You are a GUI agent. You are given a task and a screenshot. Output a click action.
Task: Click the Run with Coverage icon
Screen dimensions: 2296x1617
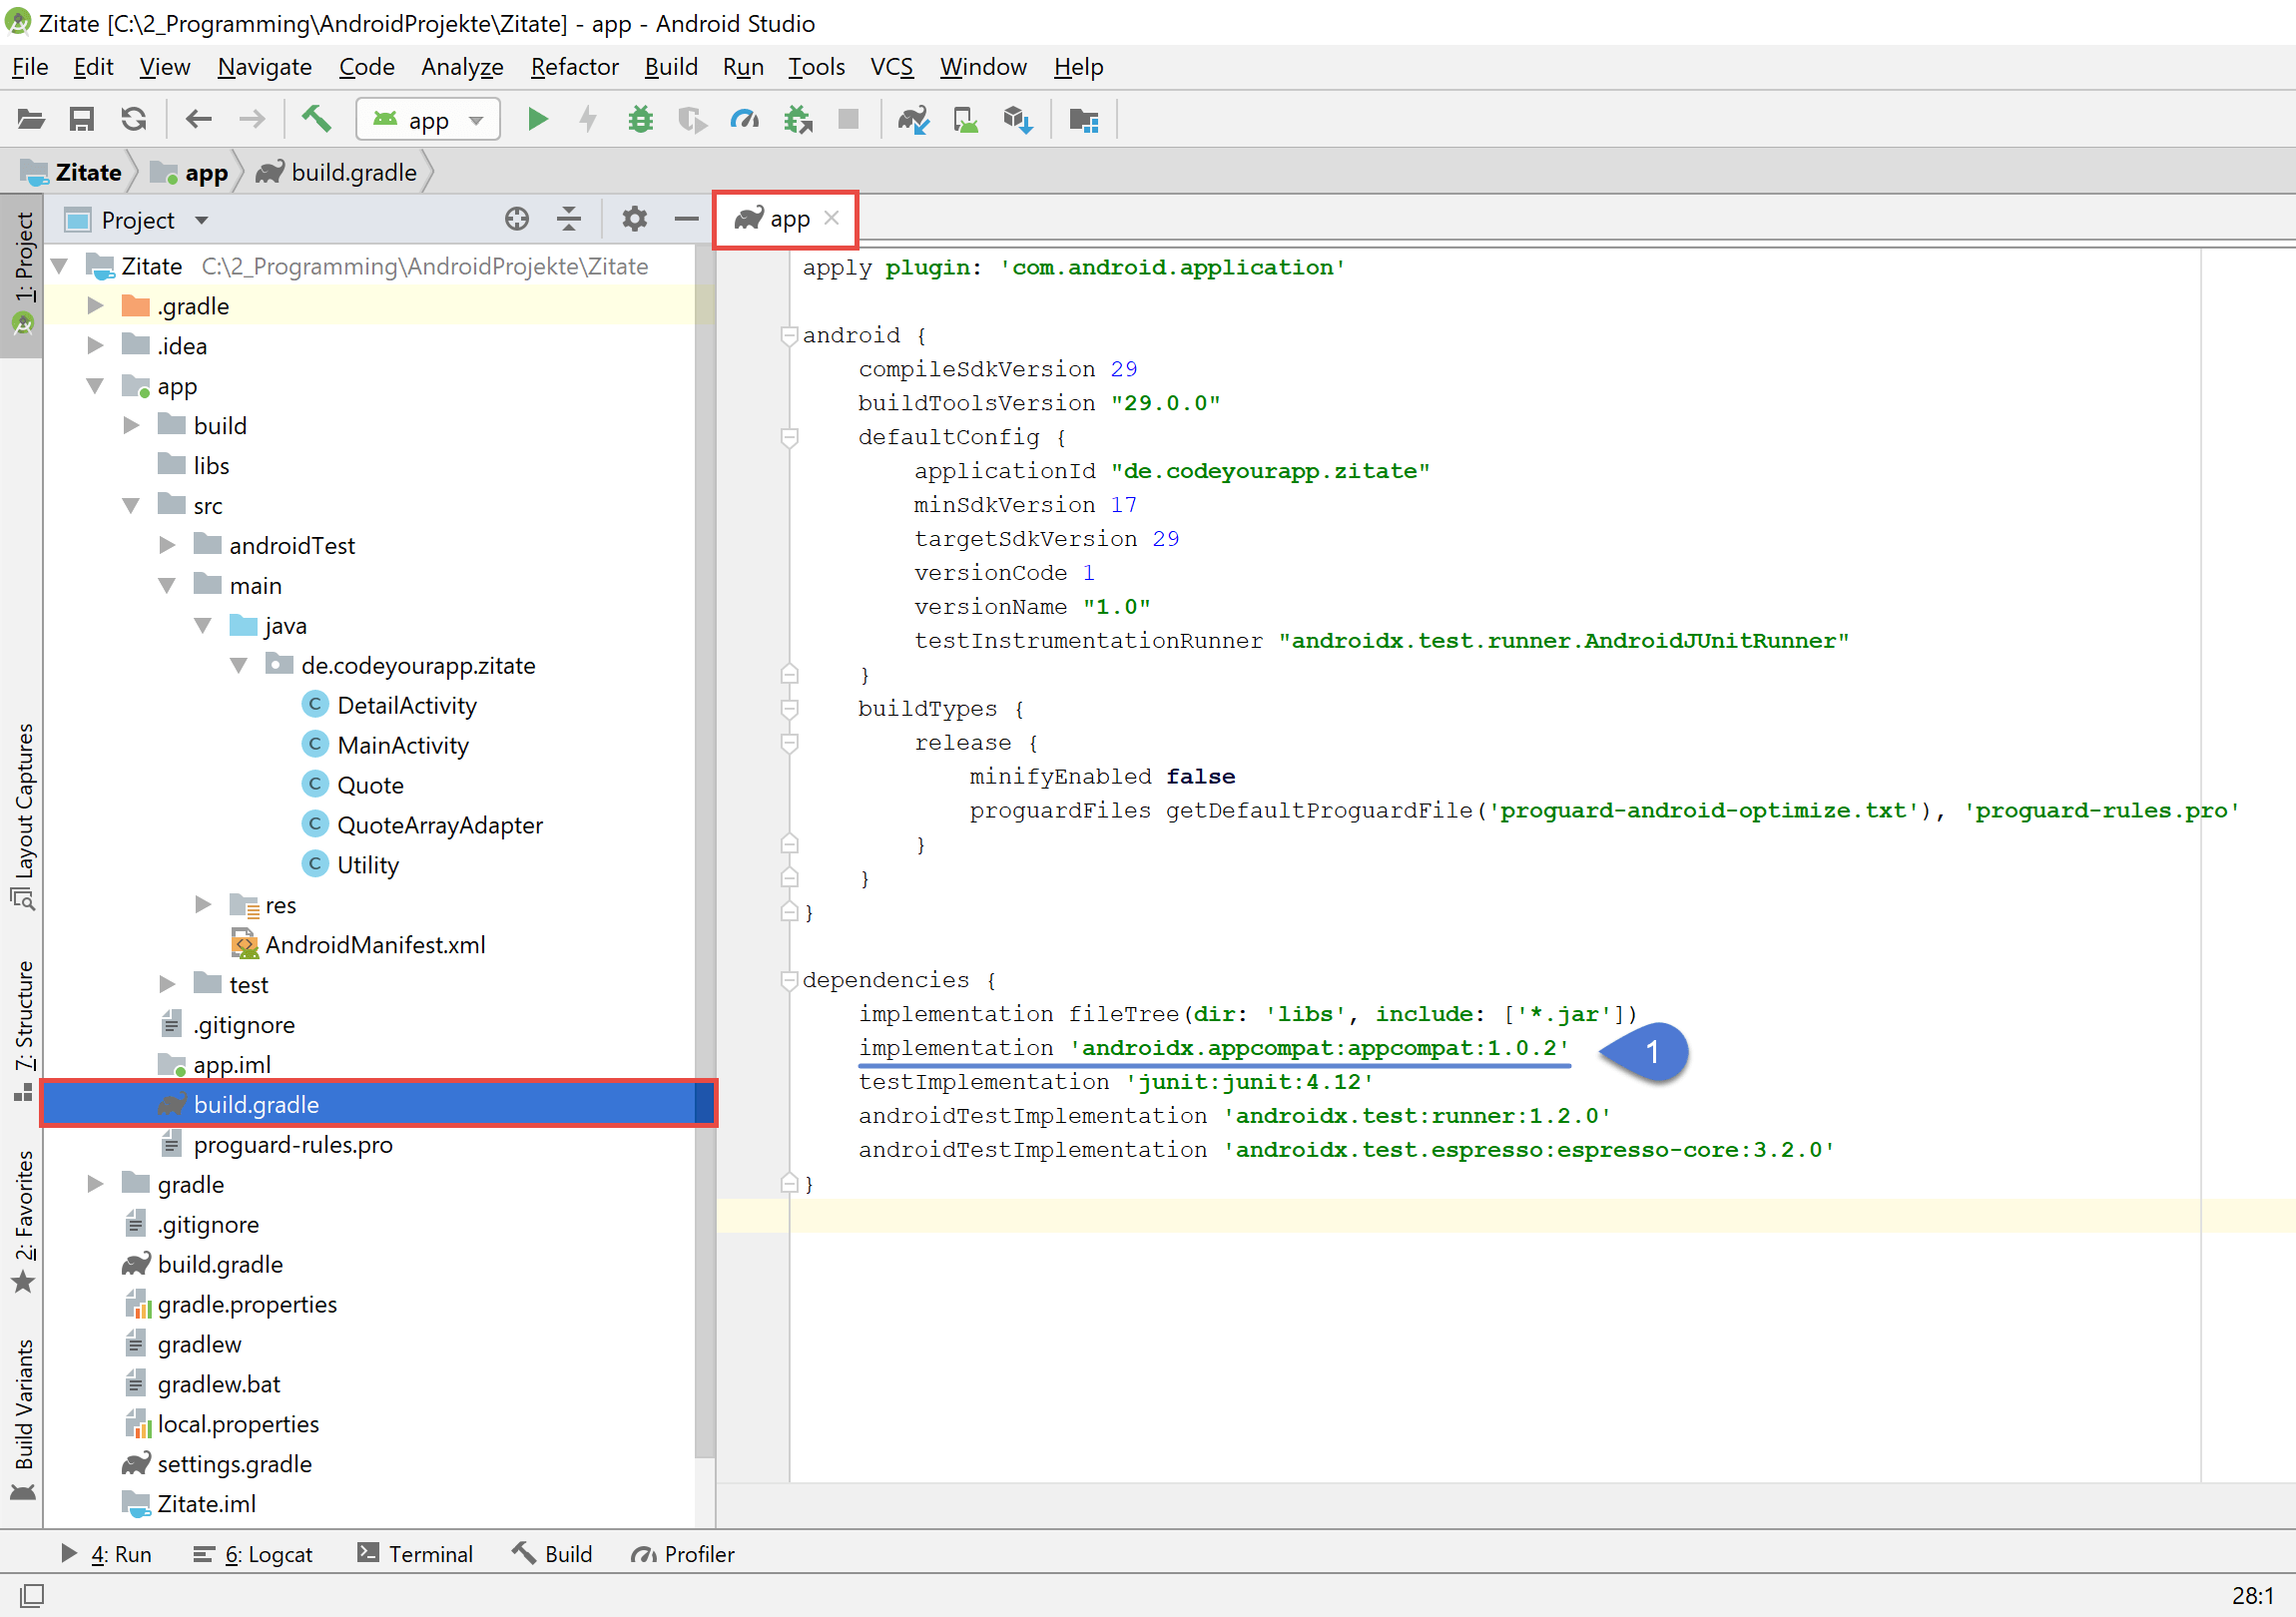pyautogui.click(x=692, y=120)
